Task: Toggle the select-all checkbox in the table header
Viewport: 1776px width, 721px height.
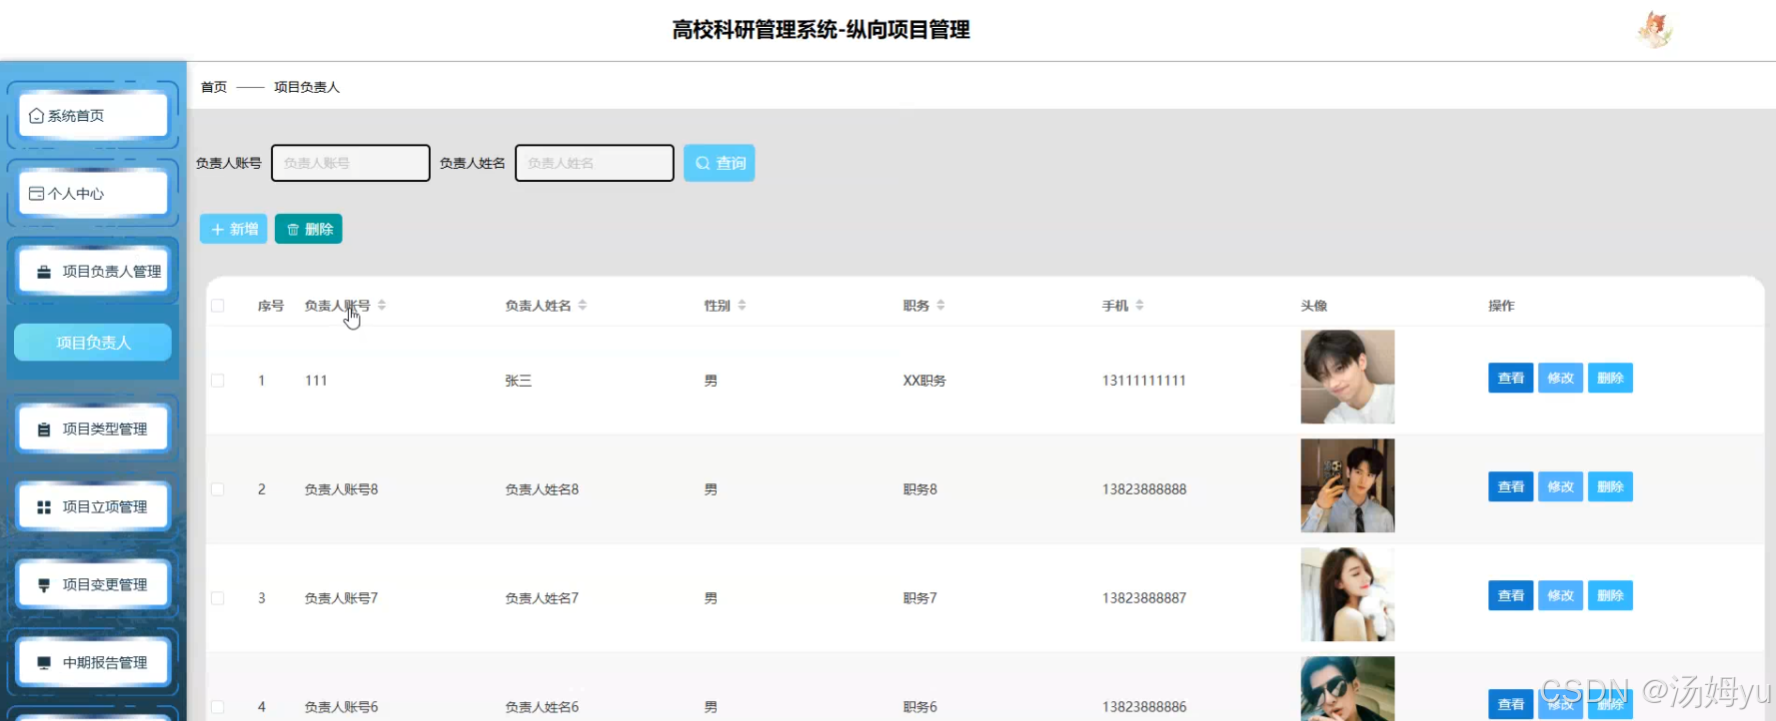Action: (x=218, y=306)
